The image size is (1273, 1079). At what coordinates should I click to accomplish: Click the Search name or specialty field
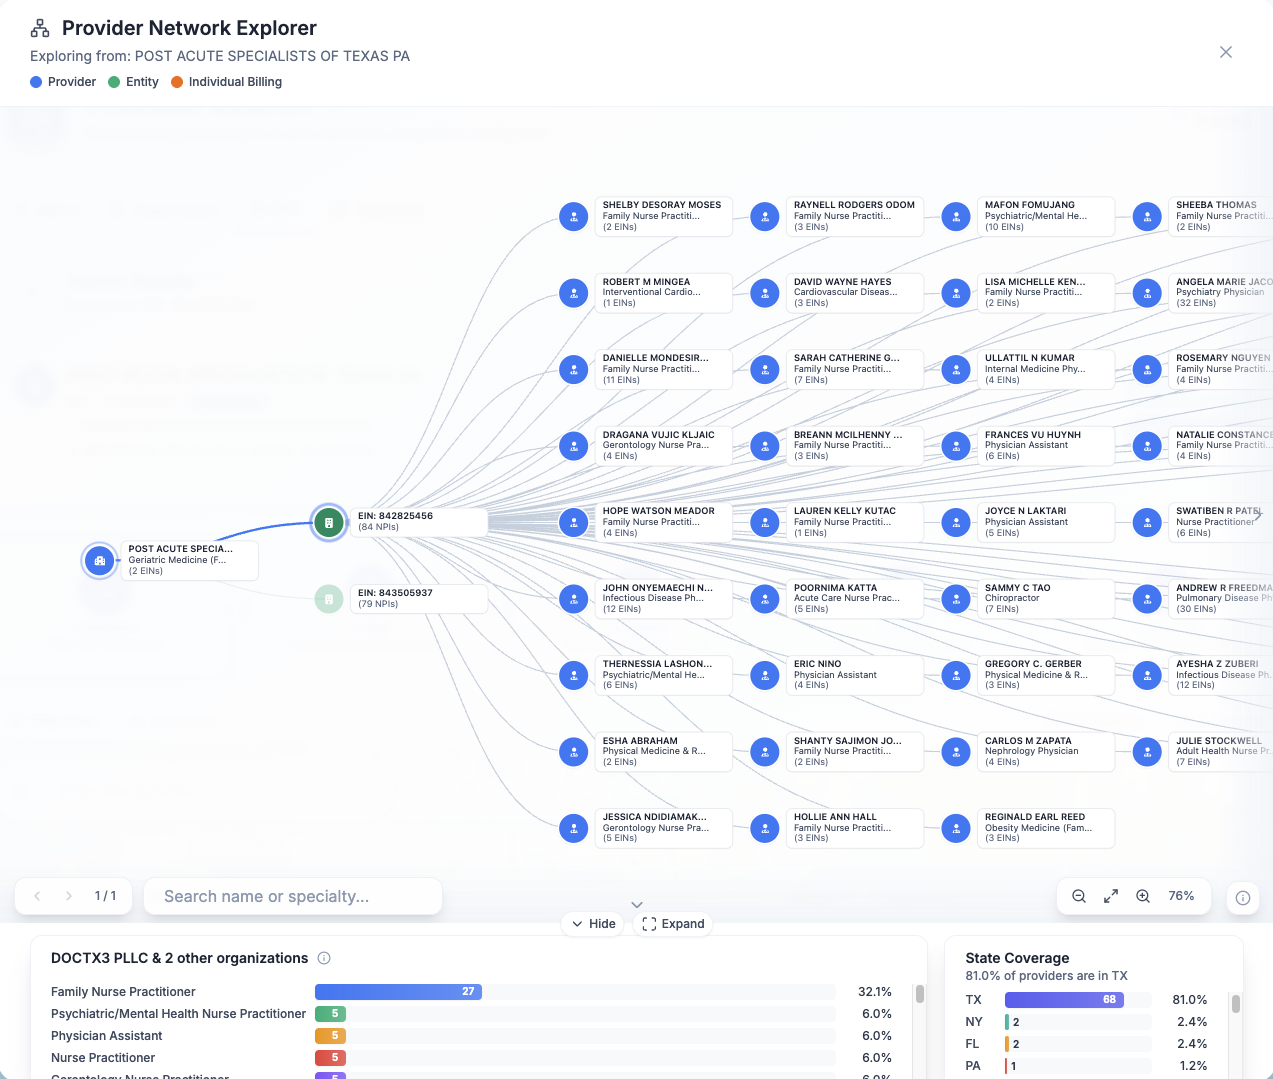[x=293, y=896]
